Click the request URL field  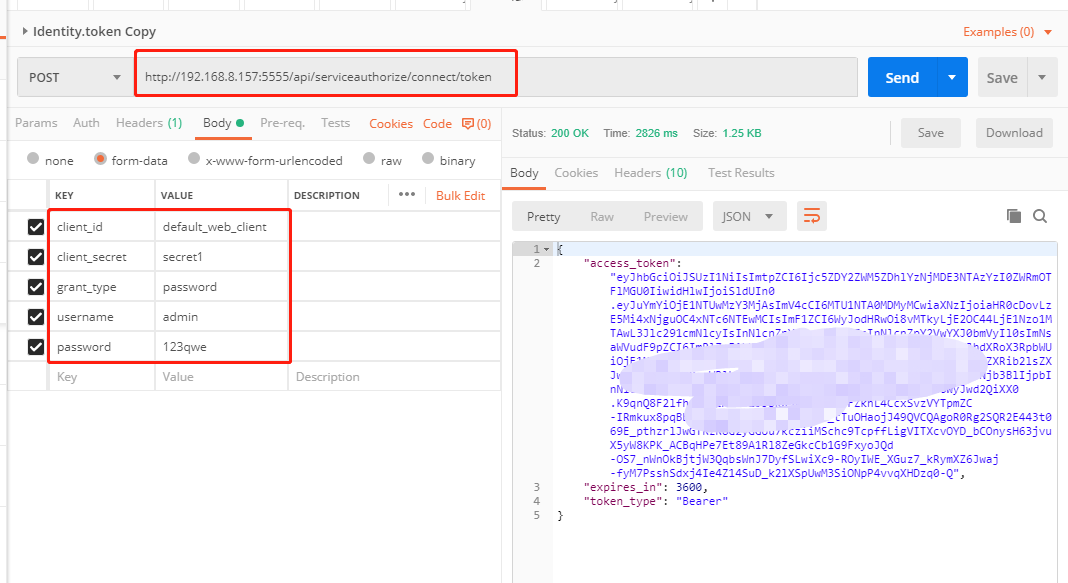497,77
